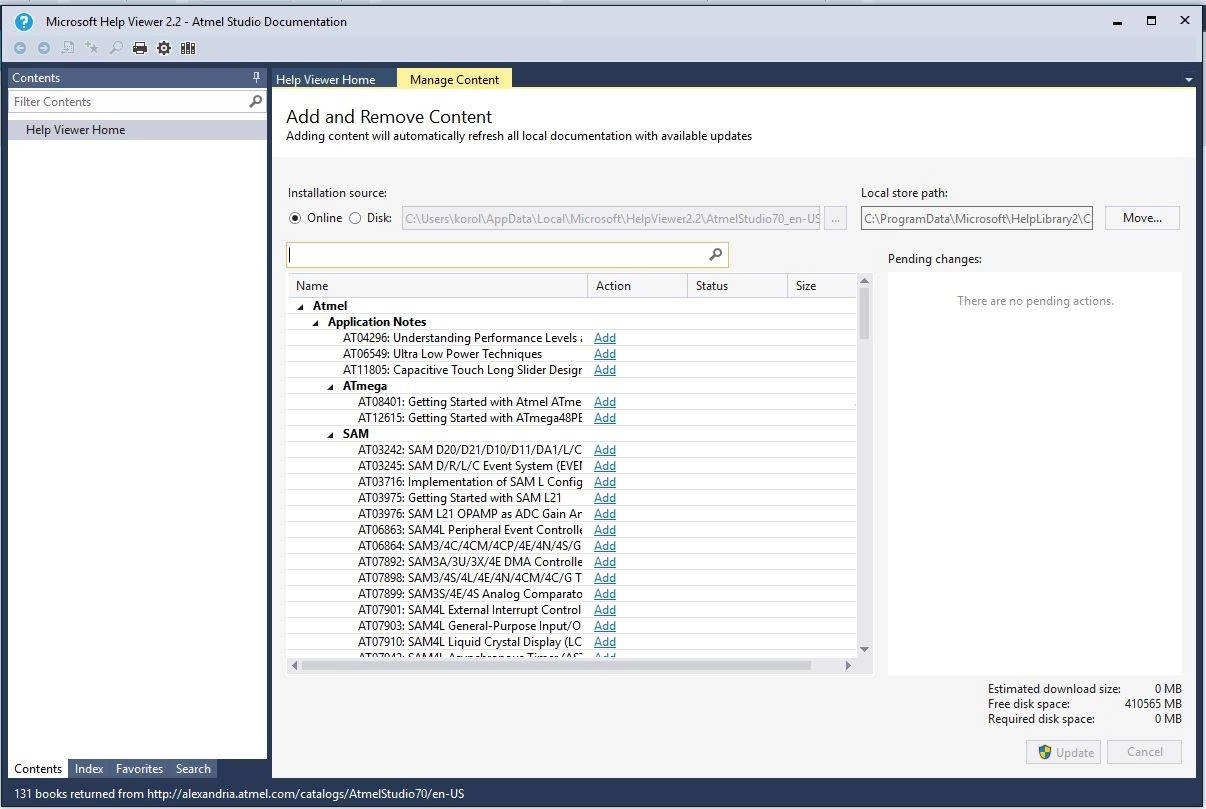Click the Forward navigation arrow in toolbar
1206x809 pixels.
(x=44, y=48)
